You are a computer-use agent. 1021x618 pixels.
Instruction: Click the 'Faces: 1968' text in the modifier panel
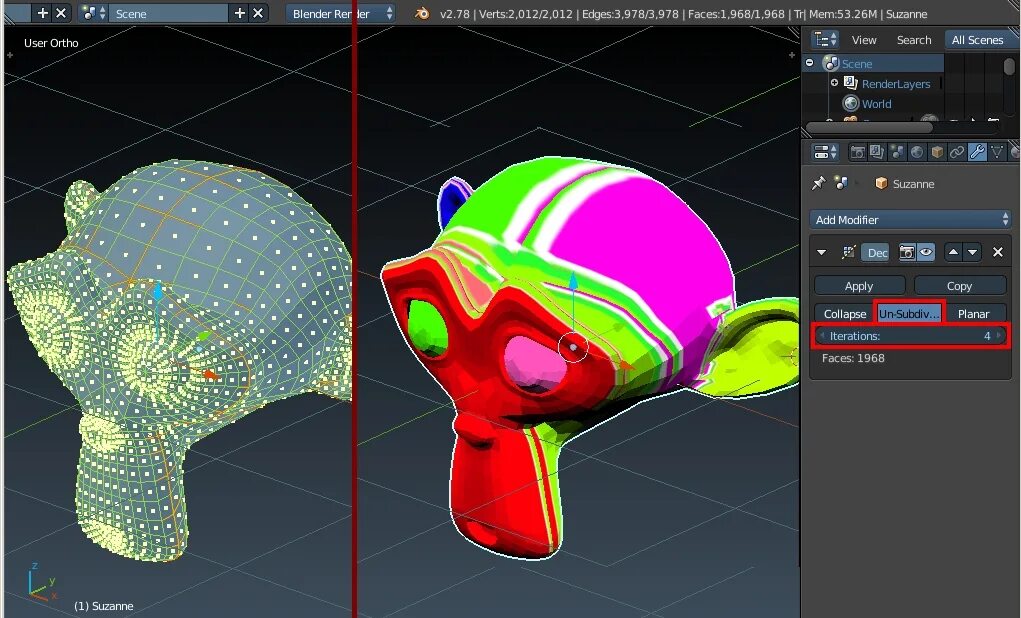853,358
